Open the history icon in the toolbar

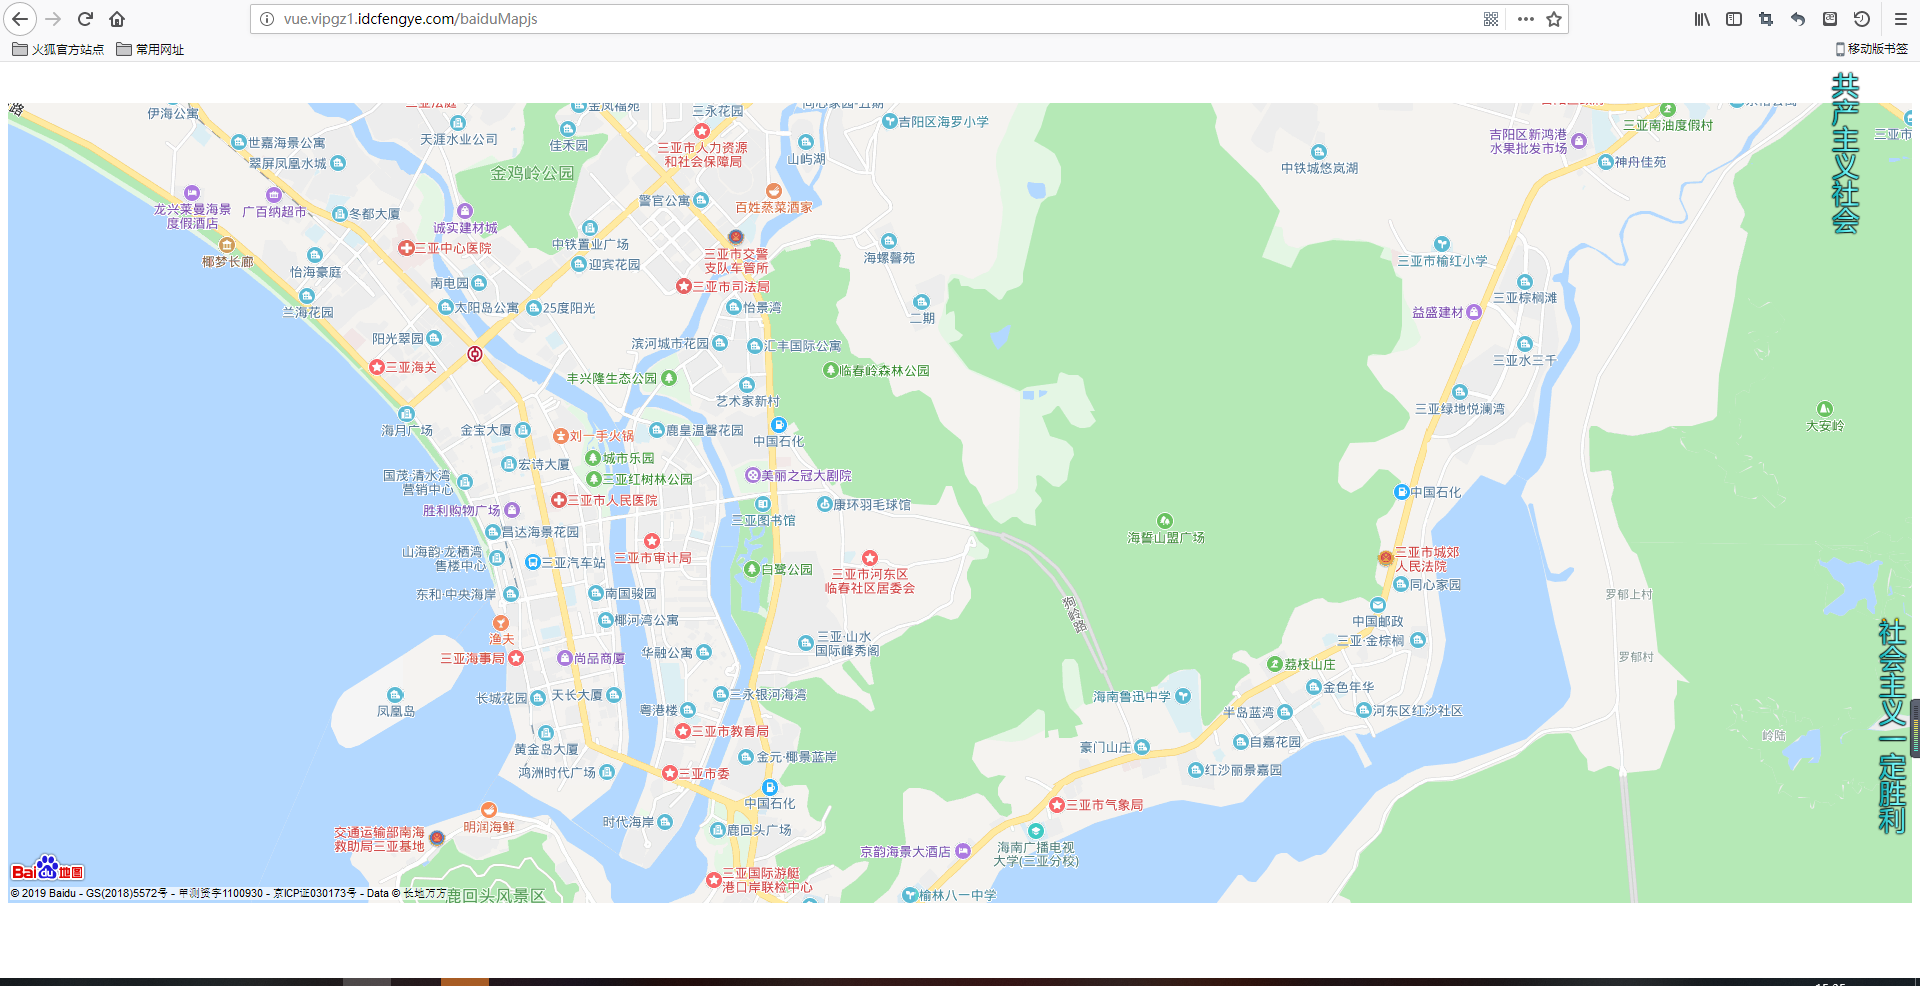(x=1861, y=18)
